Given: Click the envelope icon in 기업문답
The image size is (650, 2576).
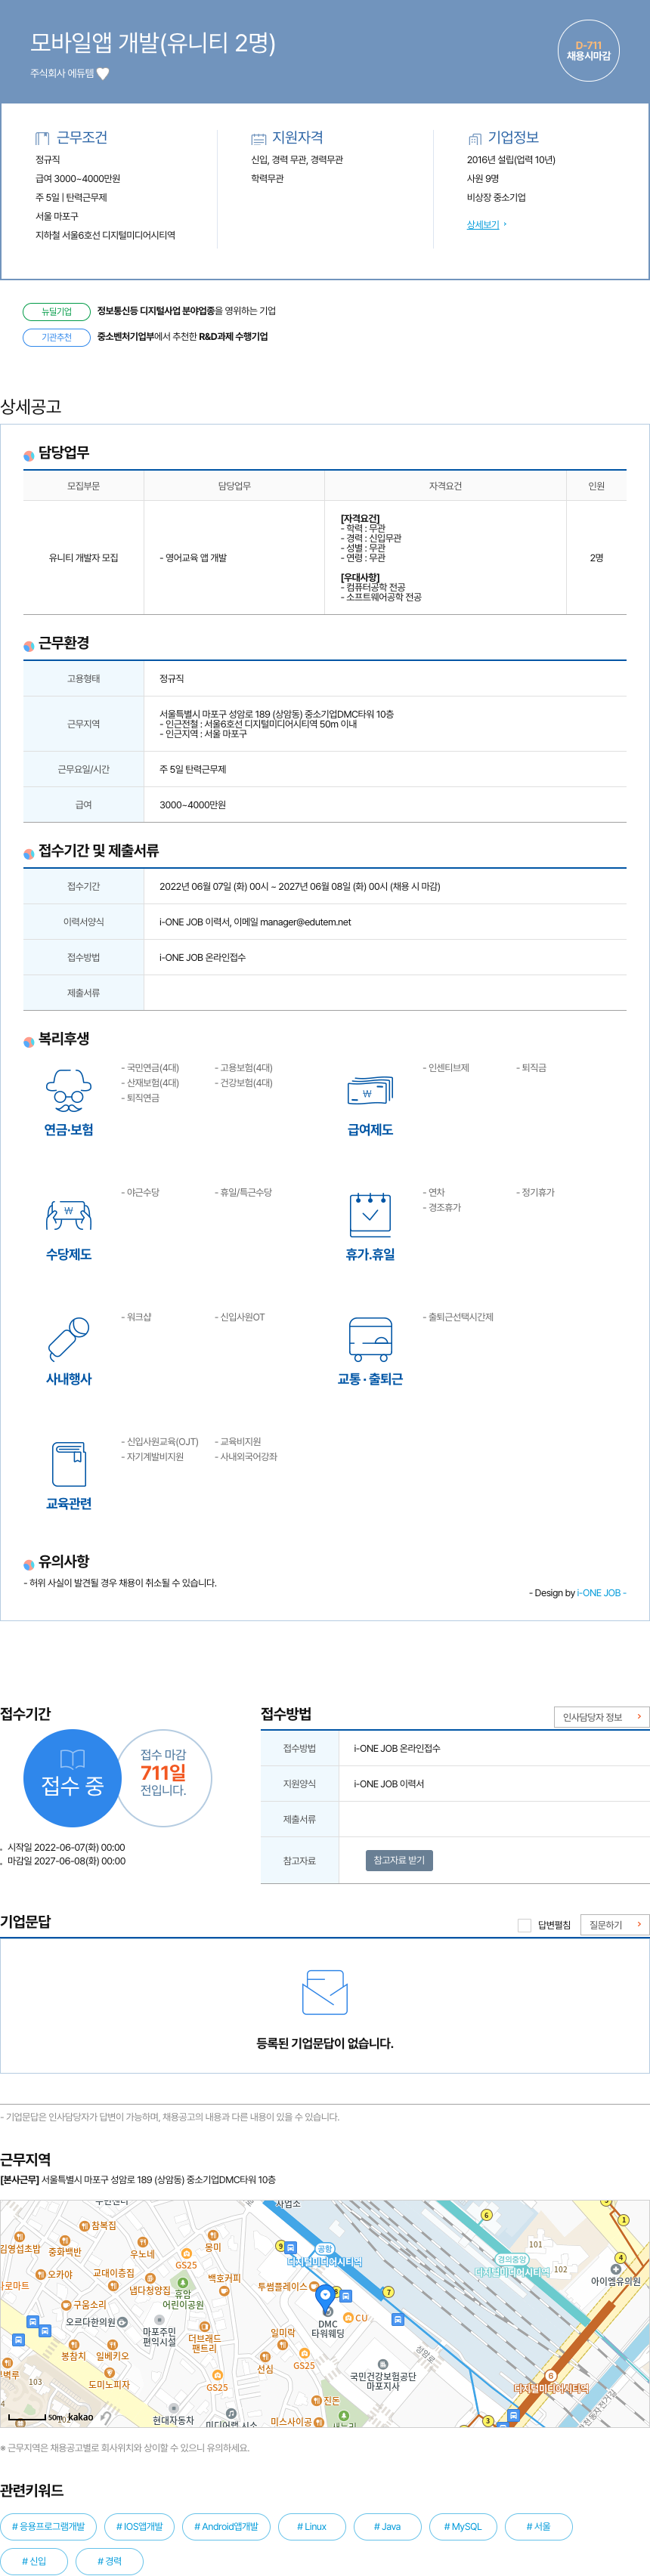Looking at the screenshot, I should (x=325, y=1993).
